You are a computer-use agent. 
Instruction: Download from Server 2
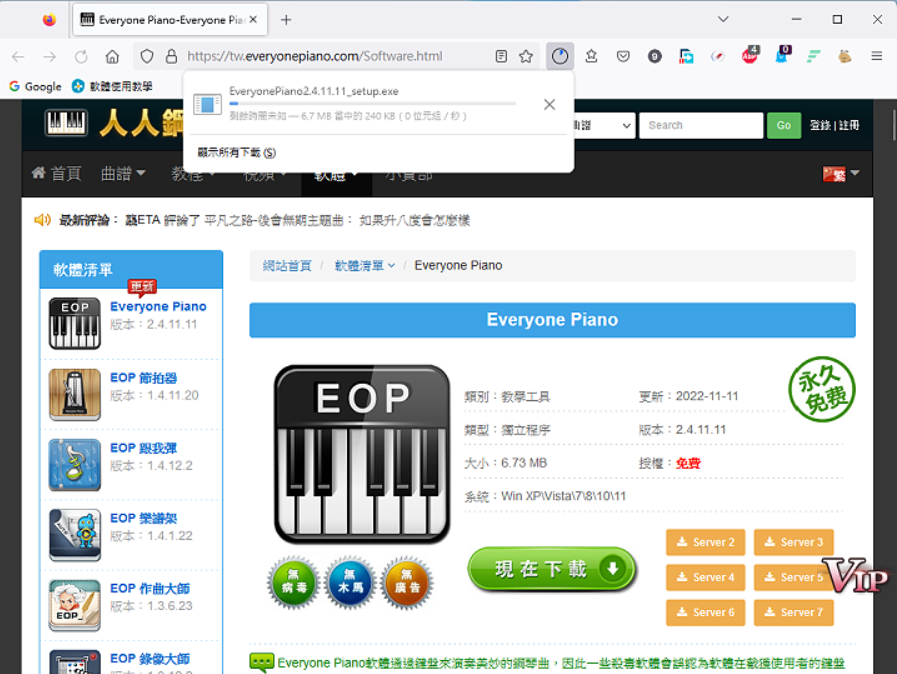(705, 542)
